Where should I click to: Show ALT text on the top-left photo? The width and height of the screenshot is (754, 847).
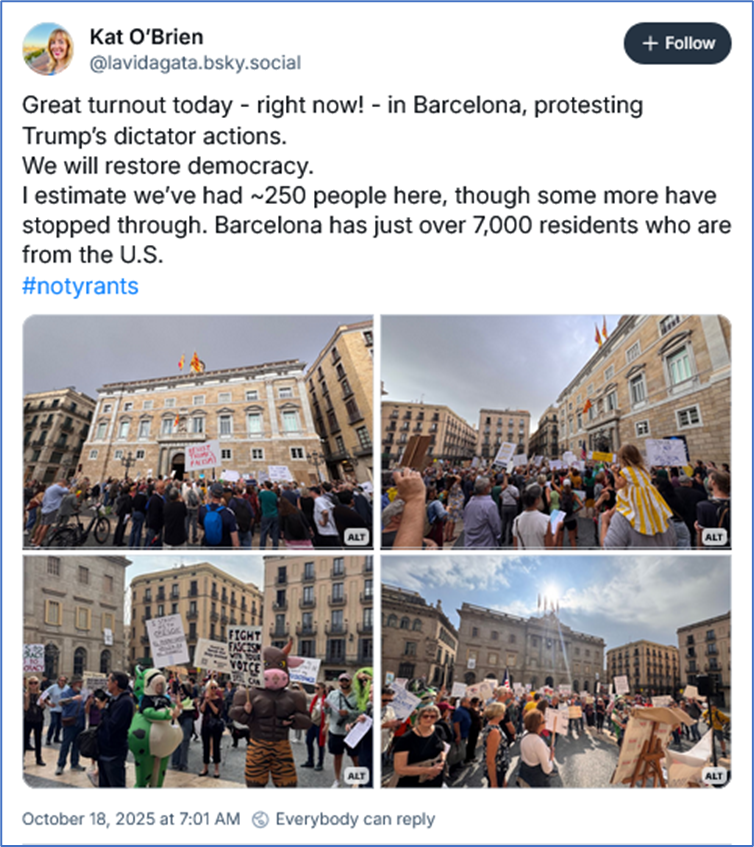(x=356, y=536)
